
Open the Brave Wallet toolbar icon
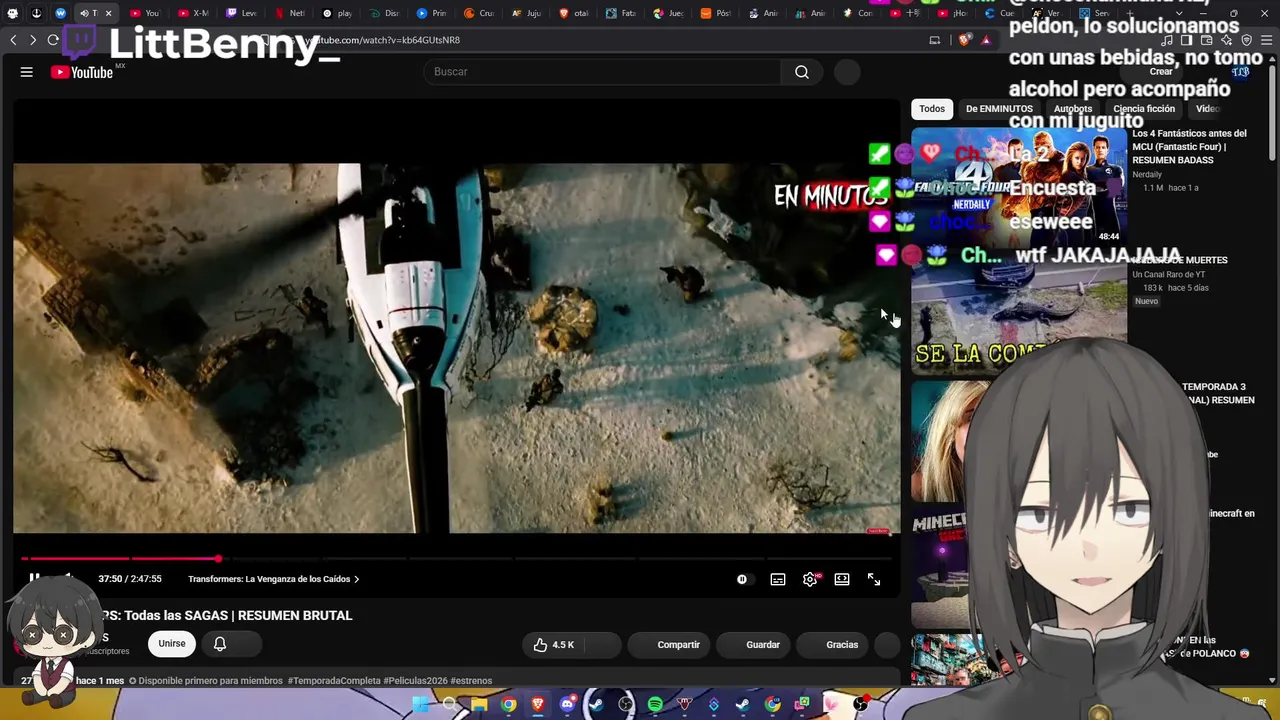coord(1206,40)
